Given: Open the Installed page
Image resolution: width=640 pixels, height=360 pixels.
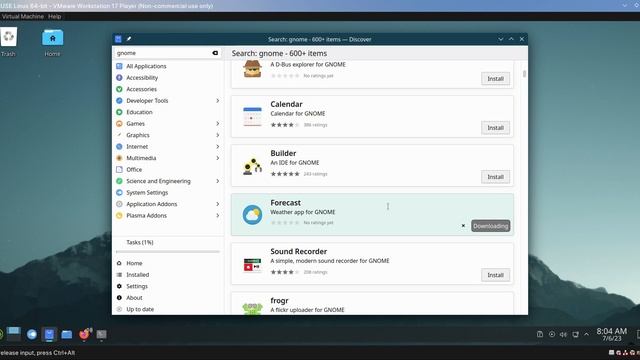Looking at the screenshot, I should coord(168,275).
